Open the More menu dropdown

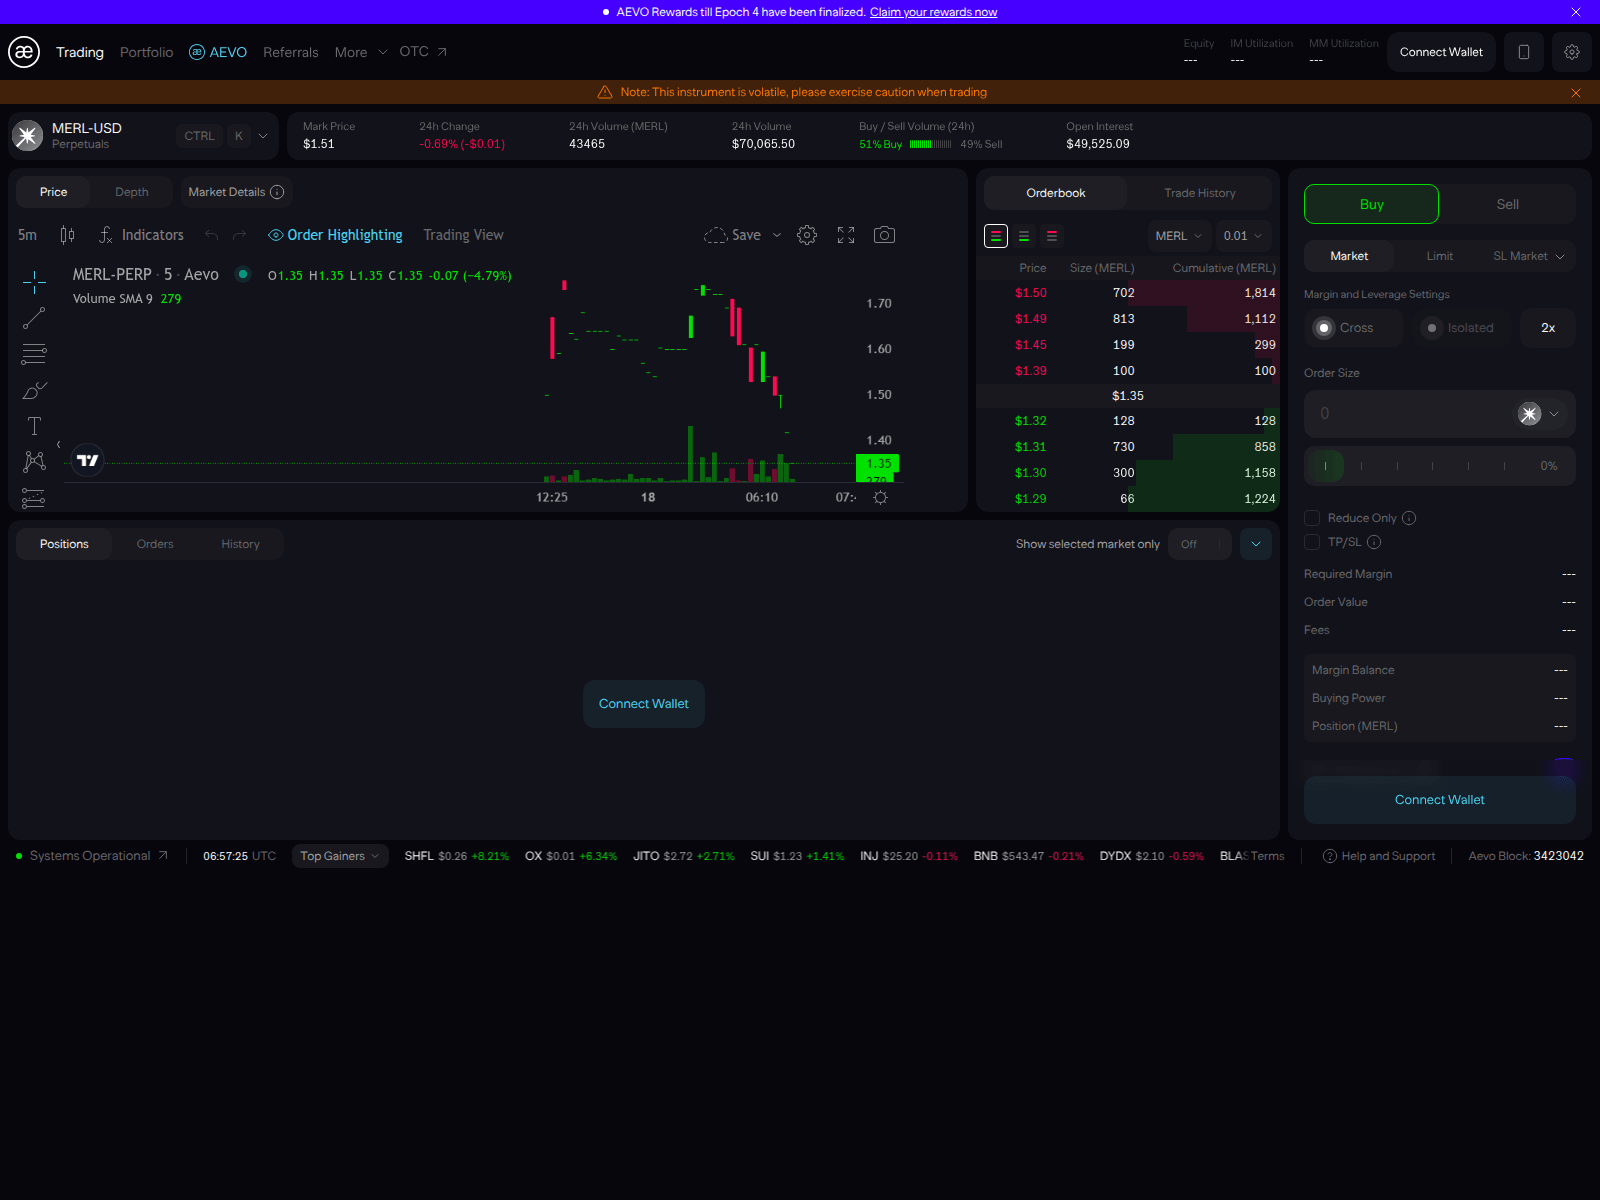361,52
